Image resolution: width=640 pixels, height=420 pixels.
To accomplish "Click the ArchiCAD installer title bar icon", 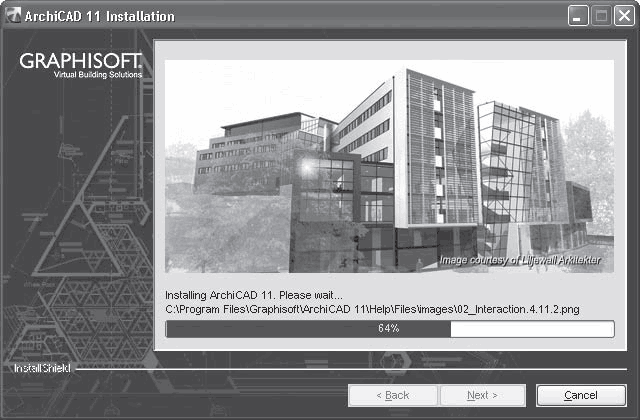I will (14, 16).
